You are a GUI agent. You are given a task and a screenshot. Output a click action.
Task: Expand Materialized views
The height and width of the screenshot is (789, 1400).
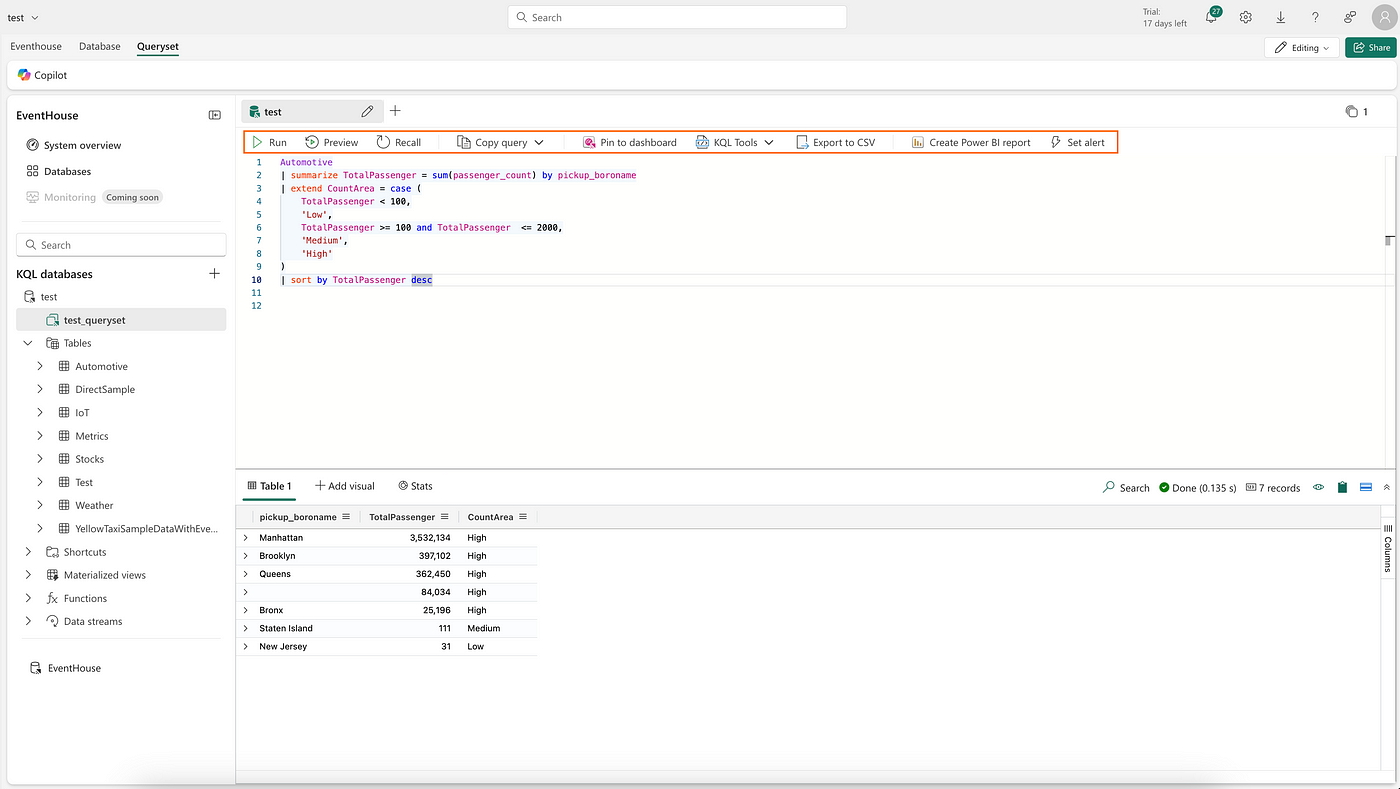28,575
